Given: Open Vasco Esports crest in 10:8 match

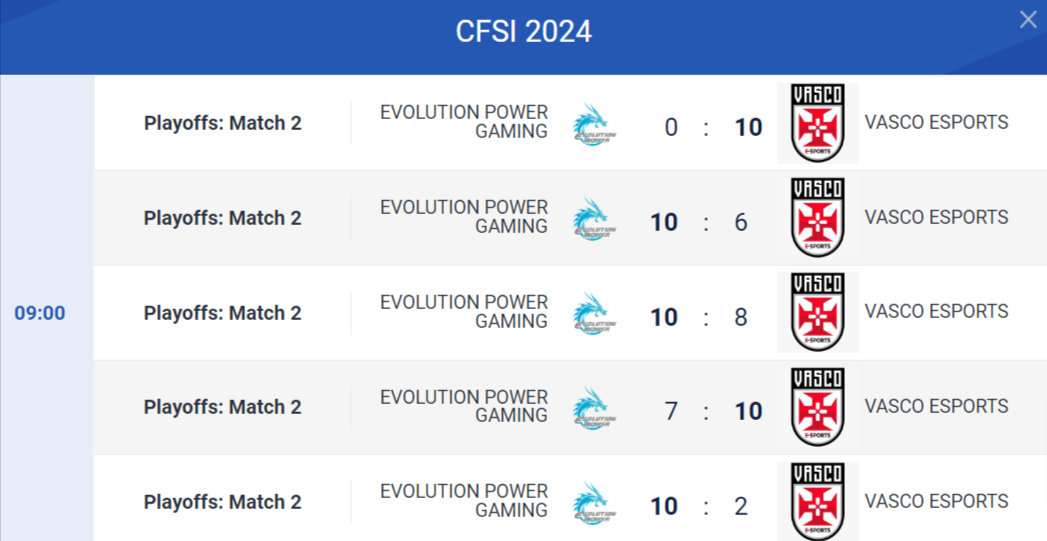Looking at the screenshot, I should coord(817,312).
